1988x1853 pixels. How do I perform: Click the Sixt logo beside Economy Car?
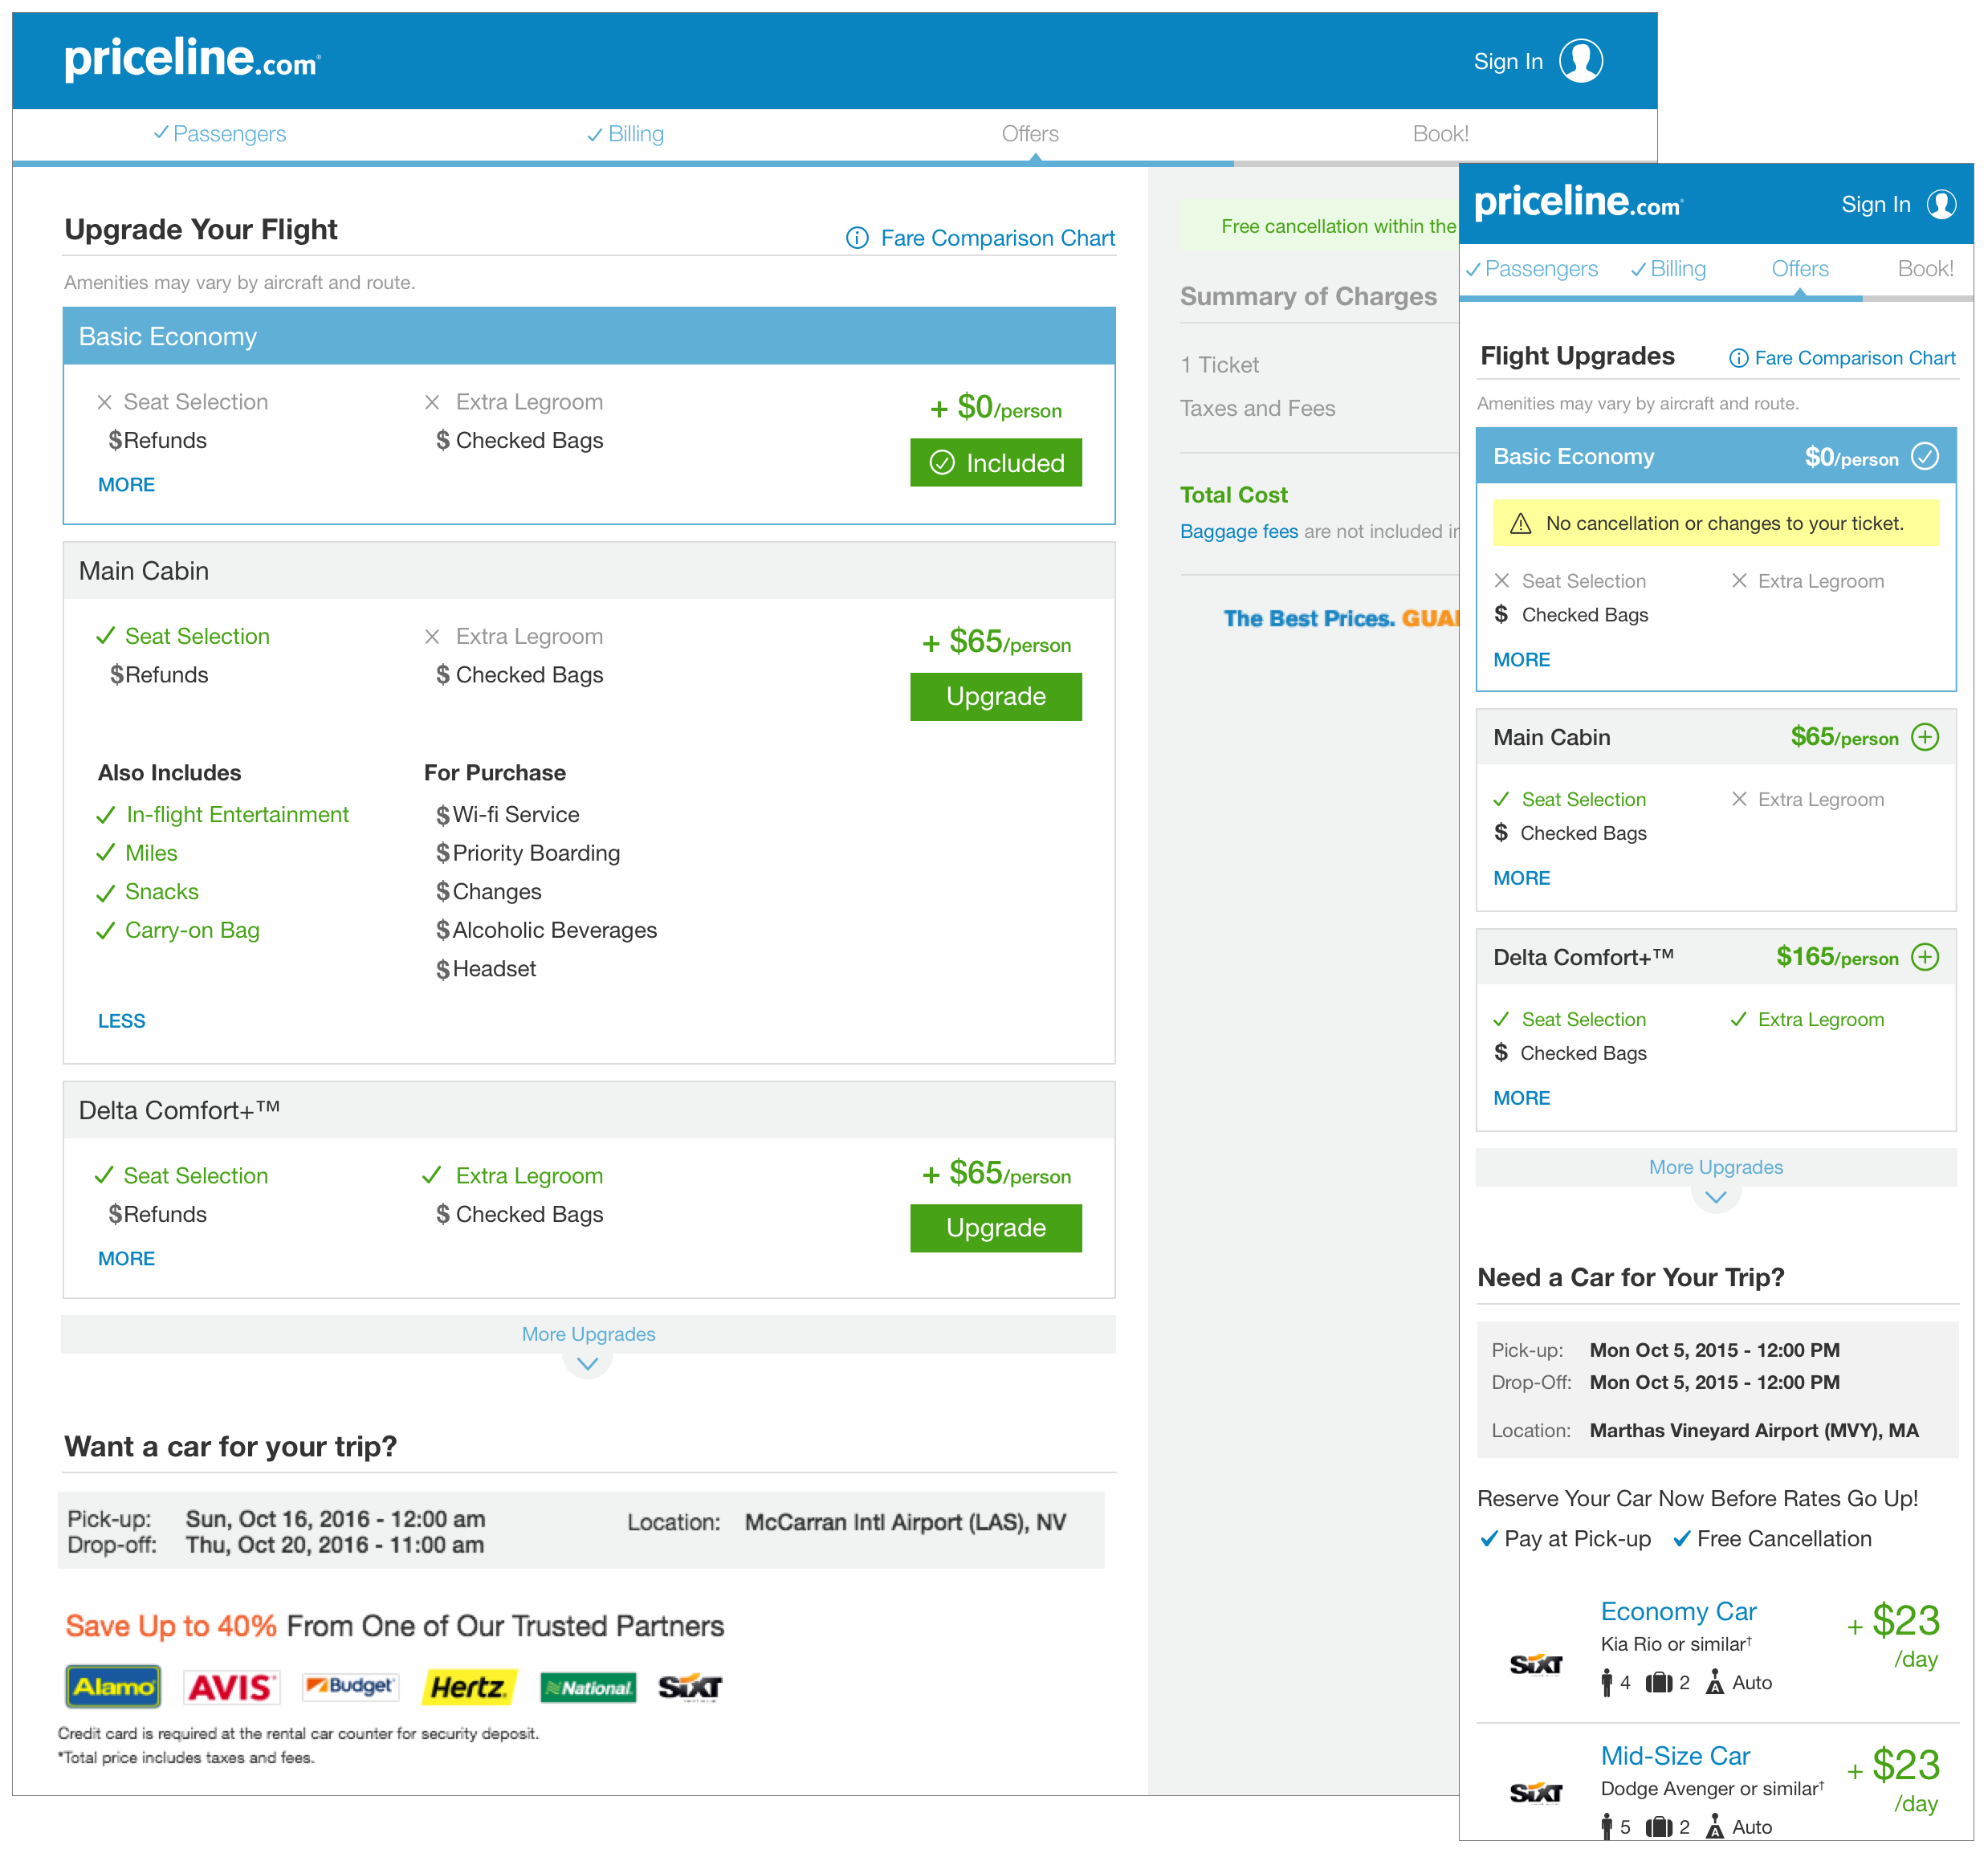point(1535,1664)
